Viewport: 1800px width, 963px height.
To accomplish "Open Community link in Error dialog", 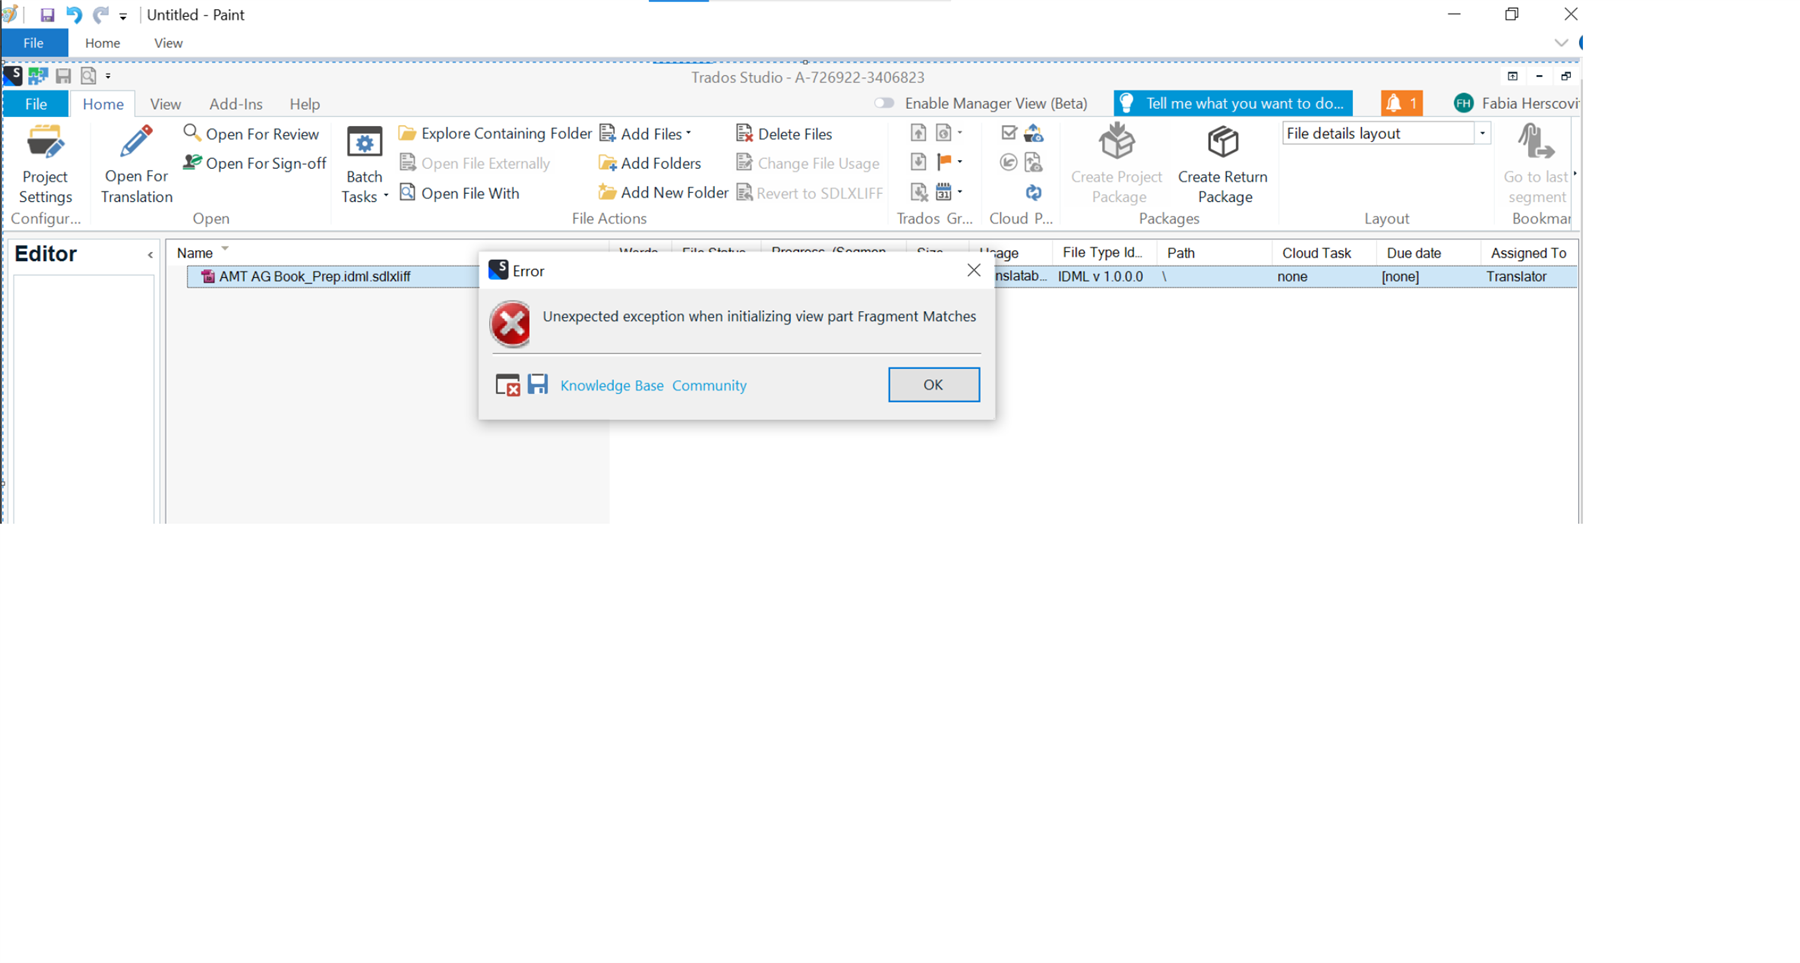I will (709, 385).
